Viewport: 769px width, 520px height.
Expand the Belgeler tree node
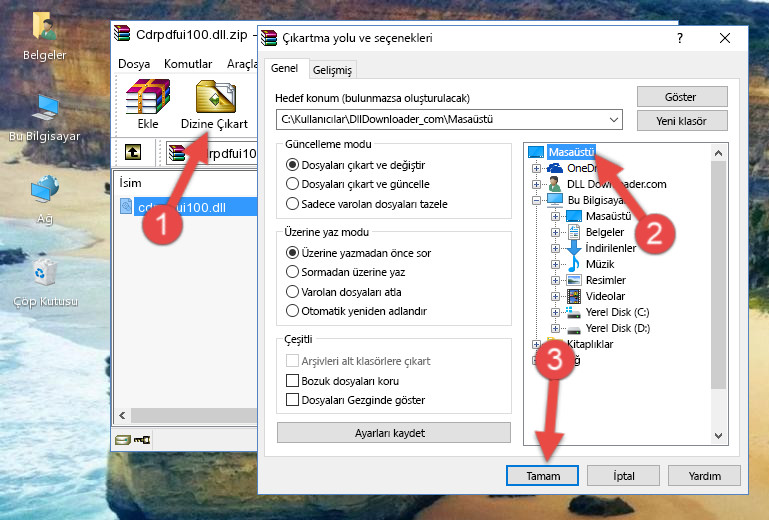[x=555, y=233]
